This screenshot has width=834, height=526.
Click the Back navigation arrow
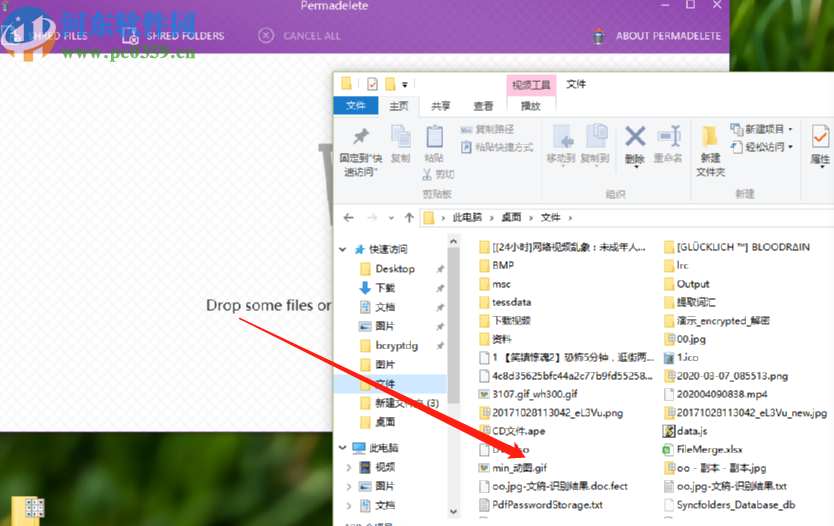(348, 218)
